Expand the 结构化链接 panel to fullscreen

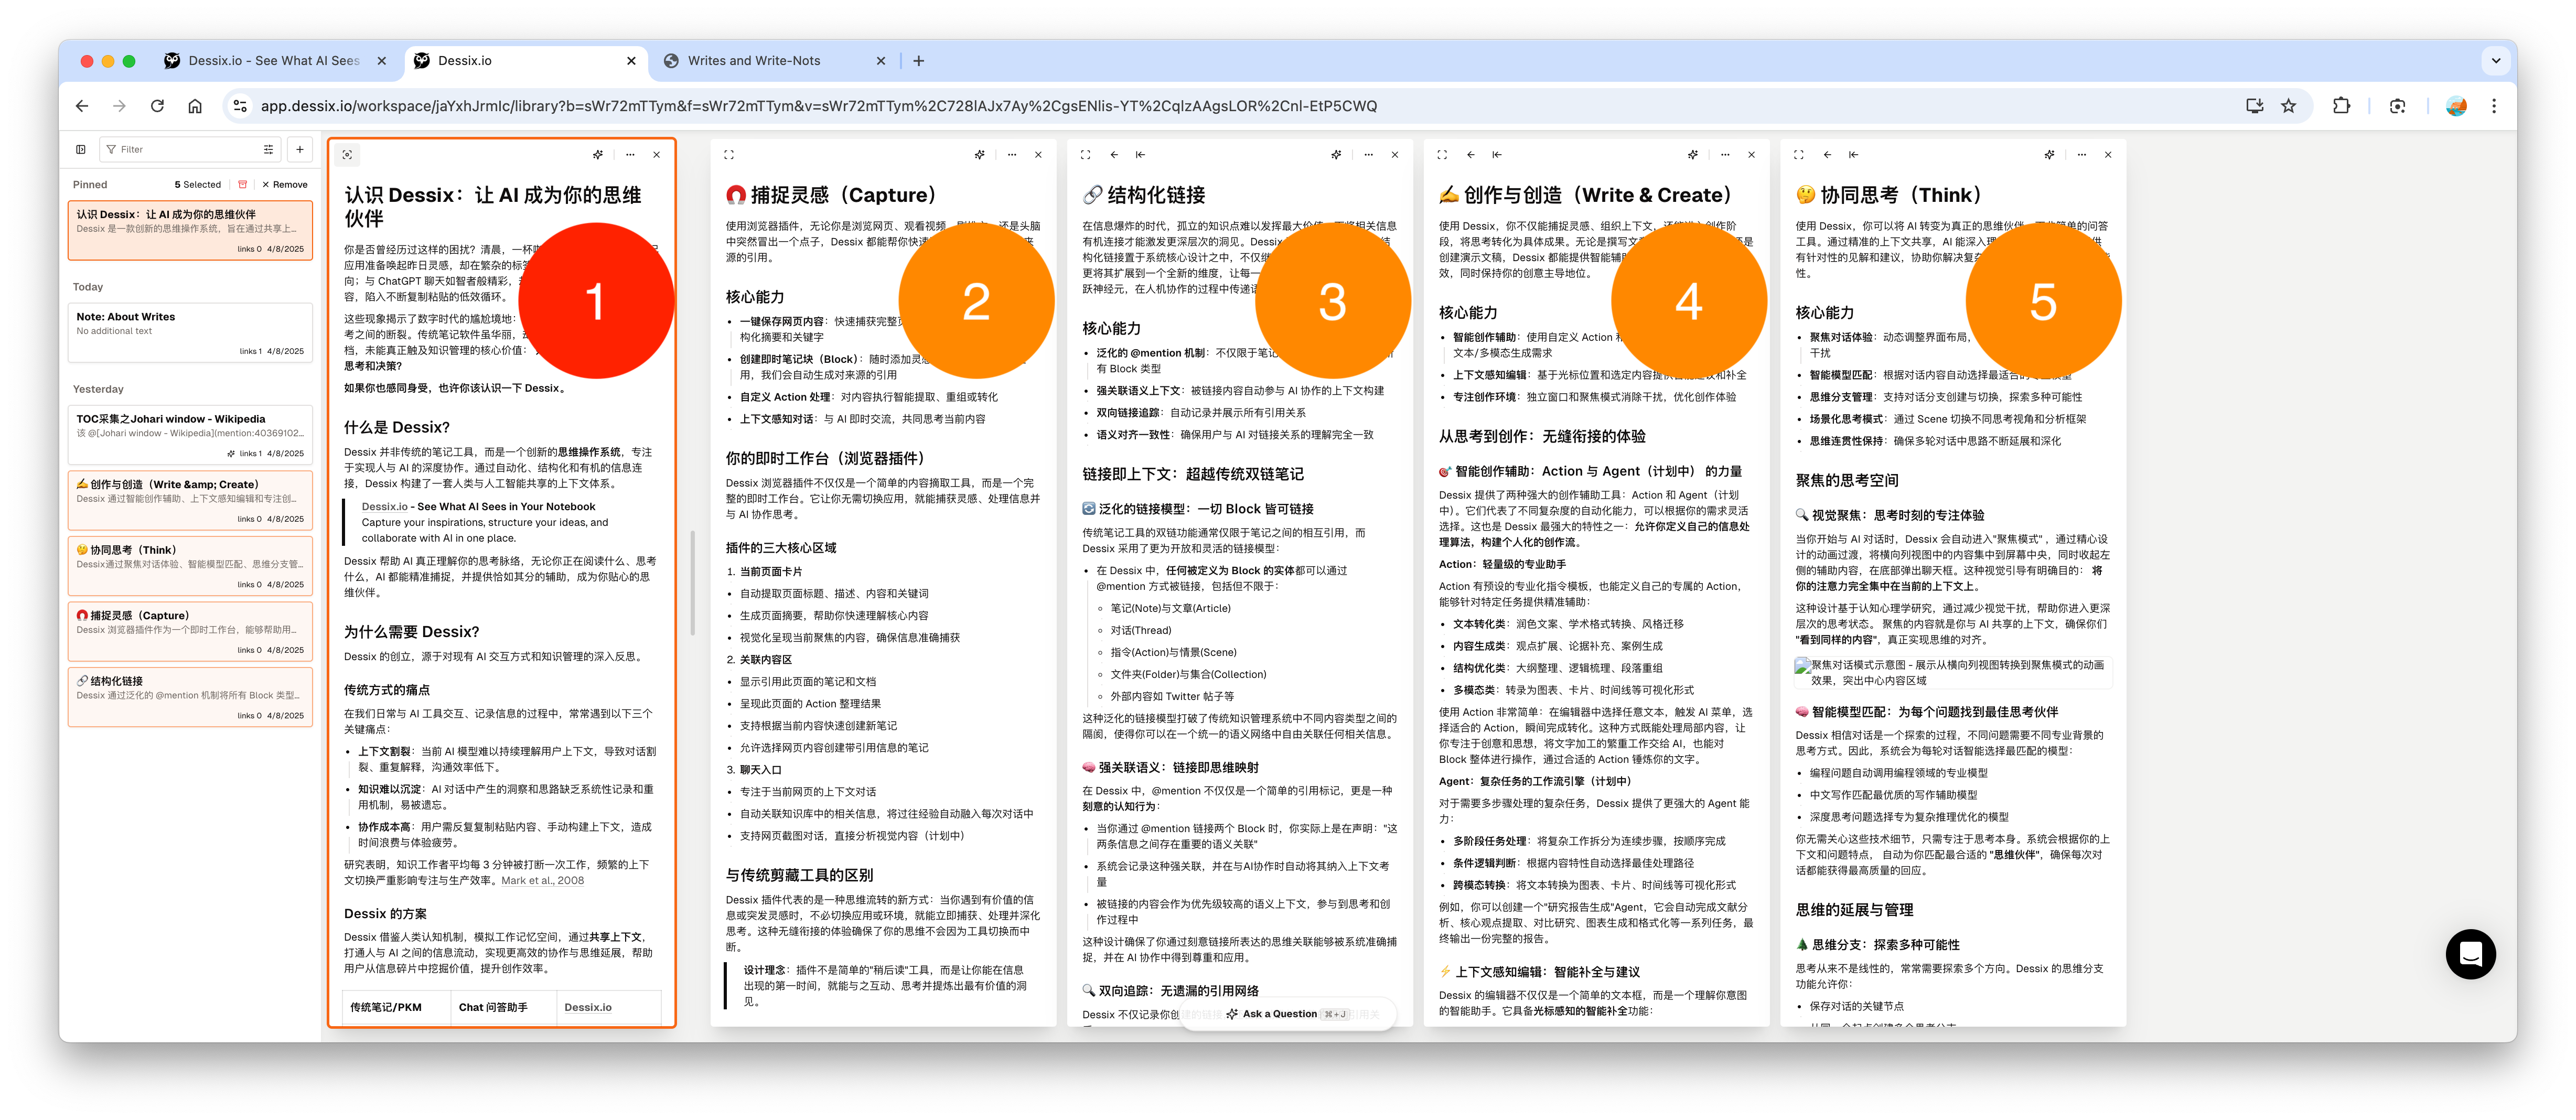[x=1086, y=155]
